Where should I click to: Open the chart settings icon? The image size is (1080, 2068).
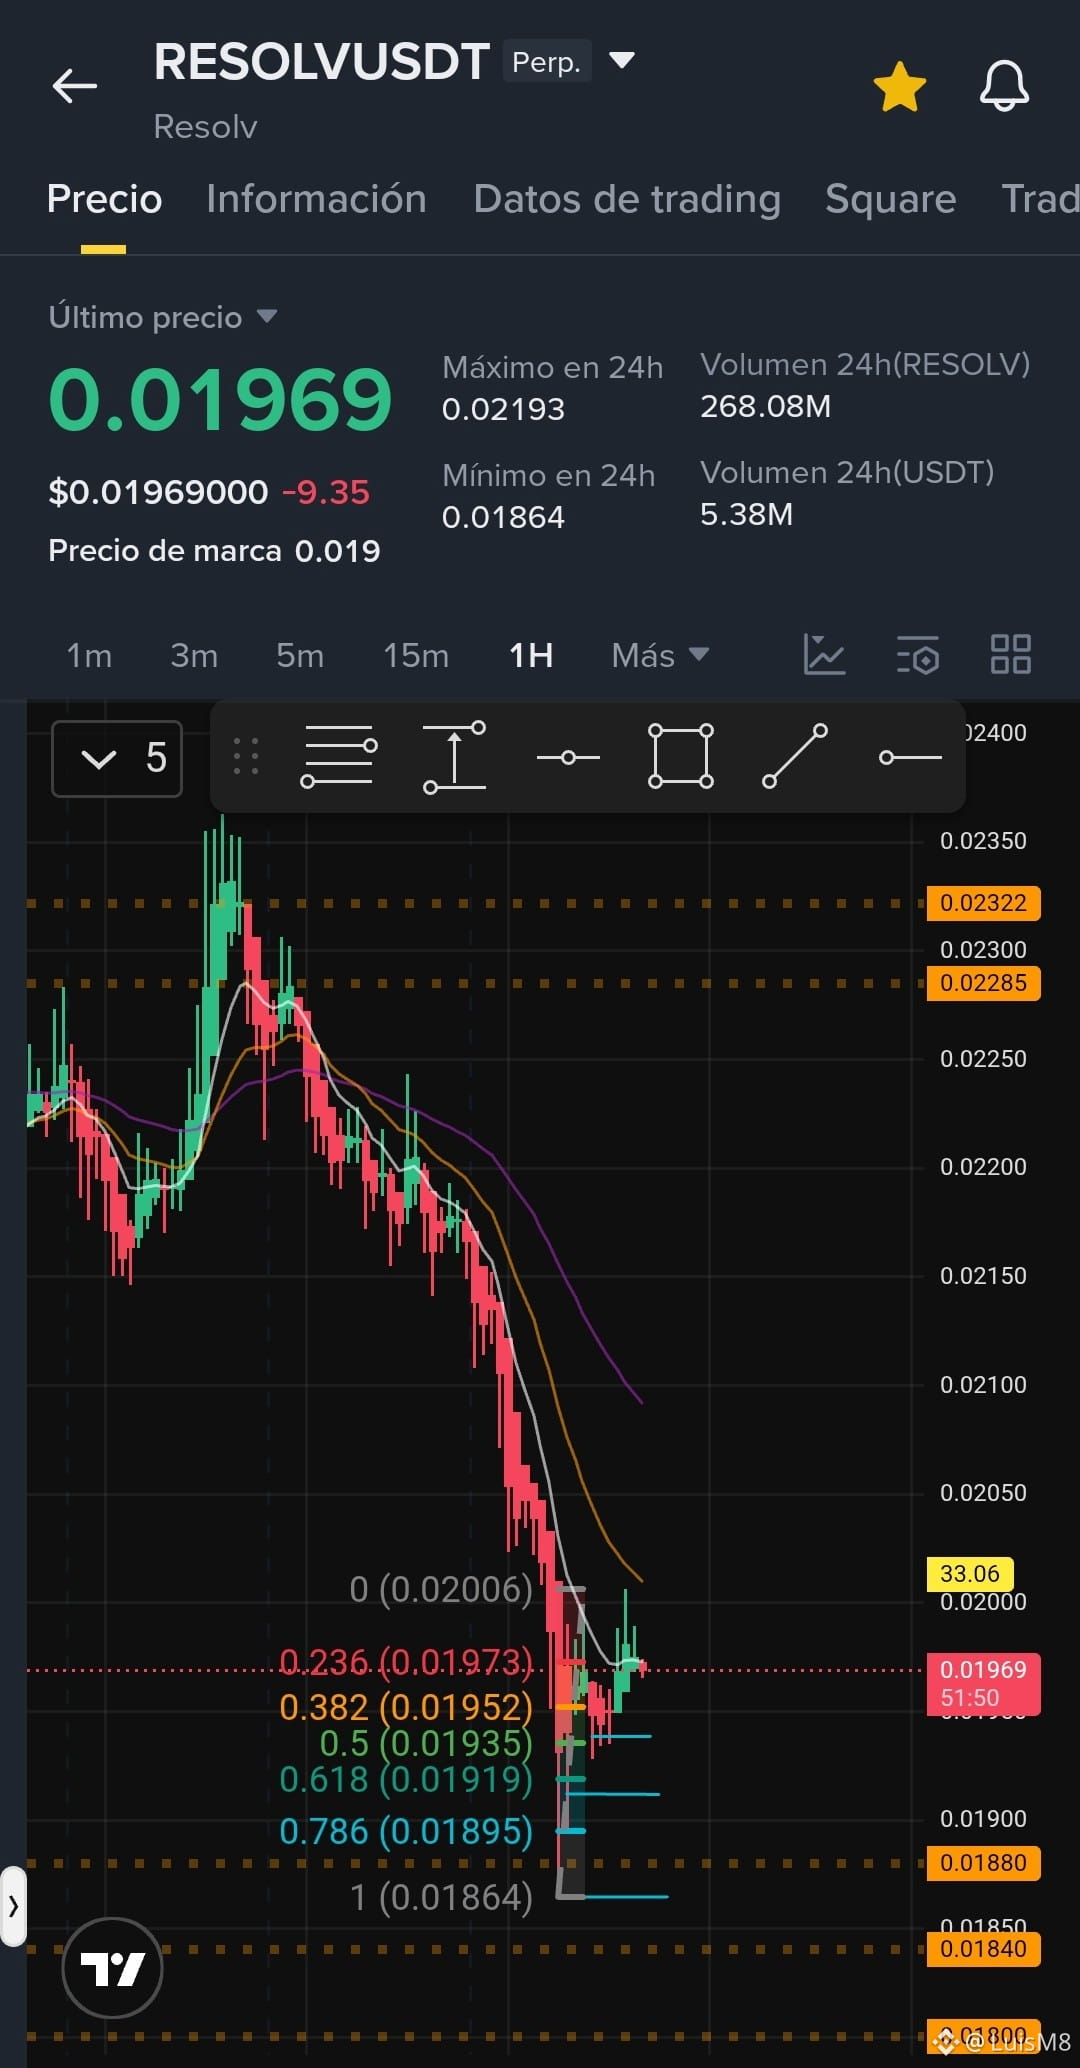click(918, 655)
